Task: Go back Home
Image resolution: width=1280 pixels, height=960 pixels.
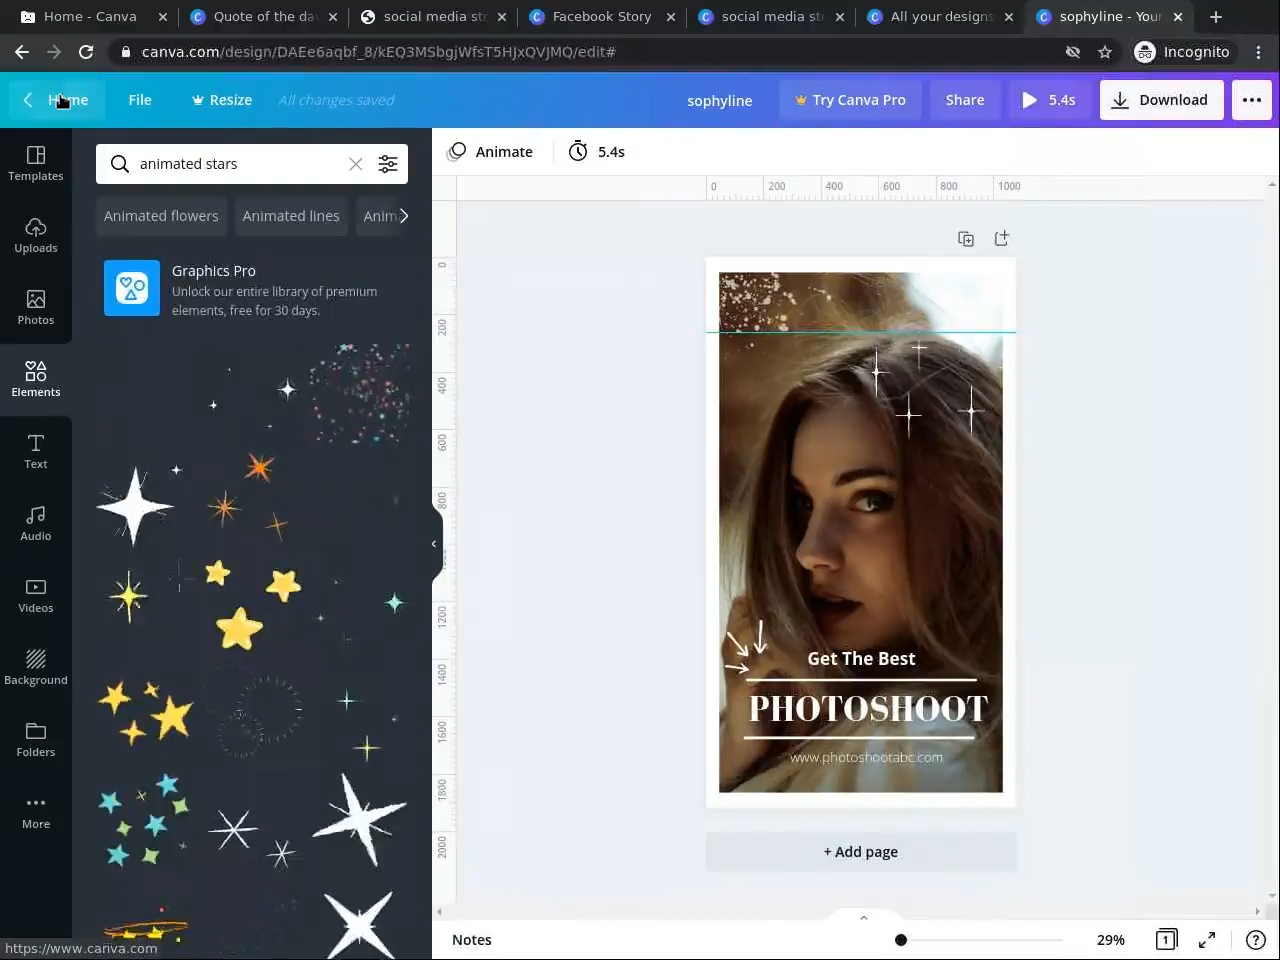Action: point(56,100)
